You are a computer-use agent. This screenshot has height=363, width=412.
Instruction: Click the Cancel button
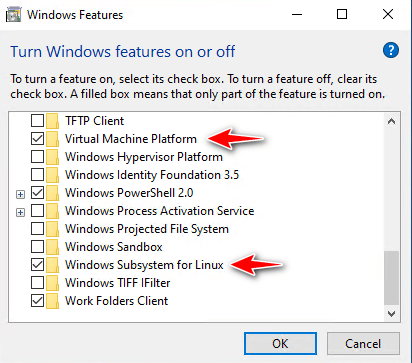tap(363, 343)
